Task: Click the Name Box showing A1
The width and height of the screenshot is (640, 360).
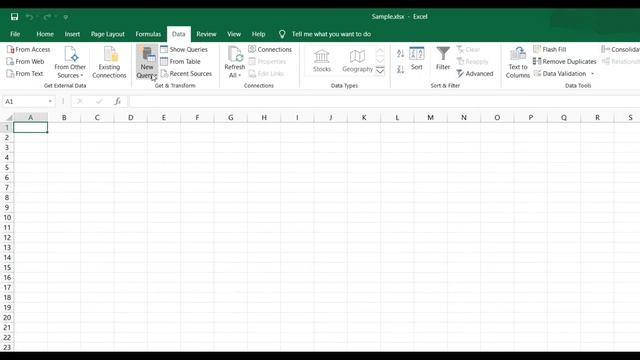Action: [x=24, y=101]
